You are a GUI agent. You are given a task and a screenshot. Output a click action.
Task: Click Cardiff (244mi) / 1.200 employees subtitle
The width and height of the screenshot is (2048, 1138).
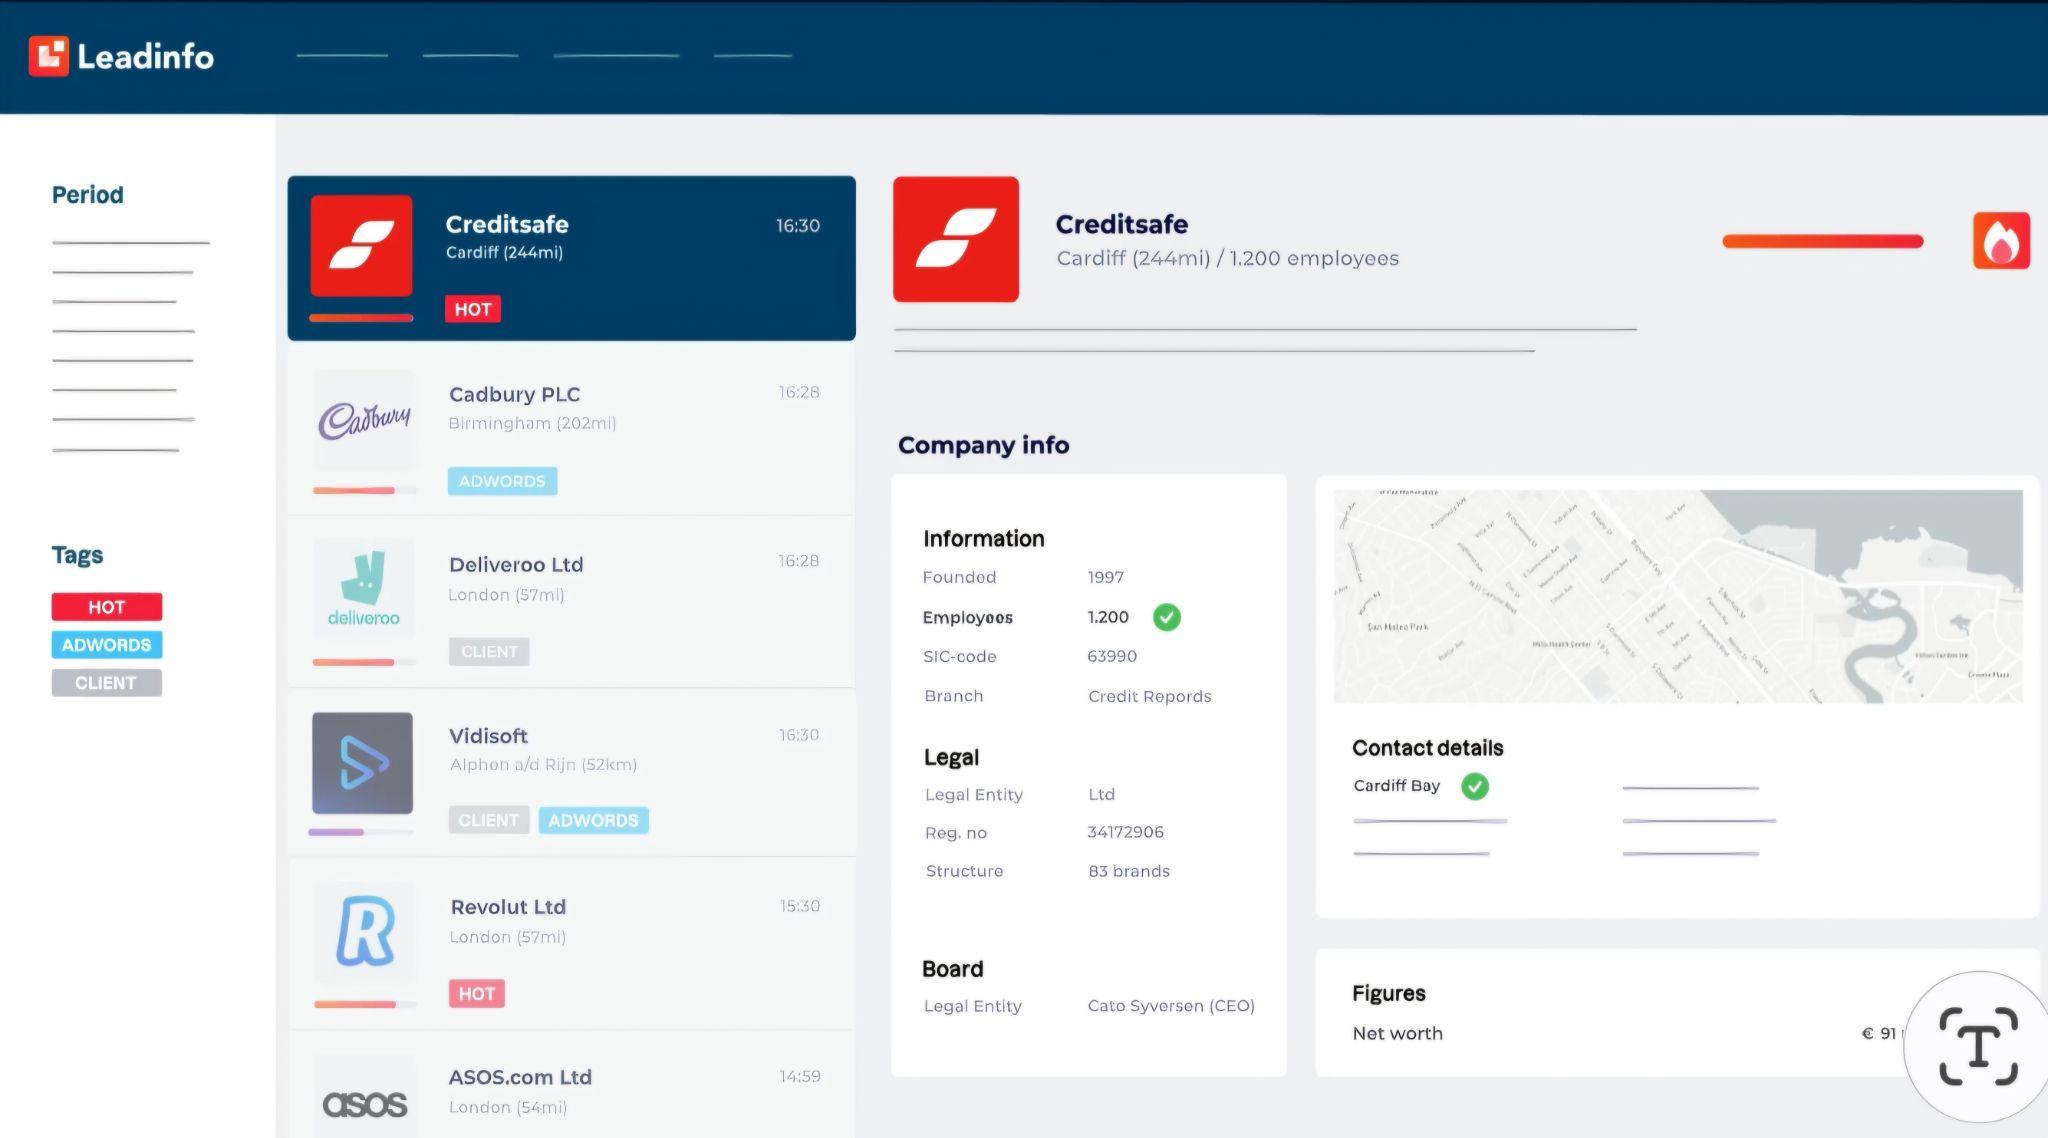click(1228, 258)
